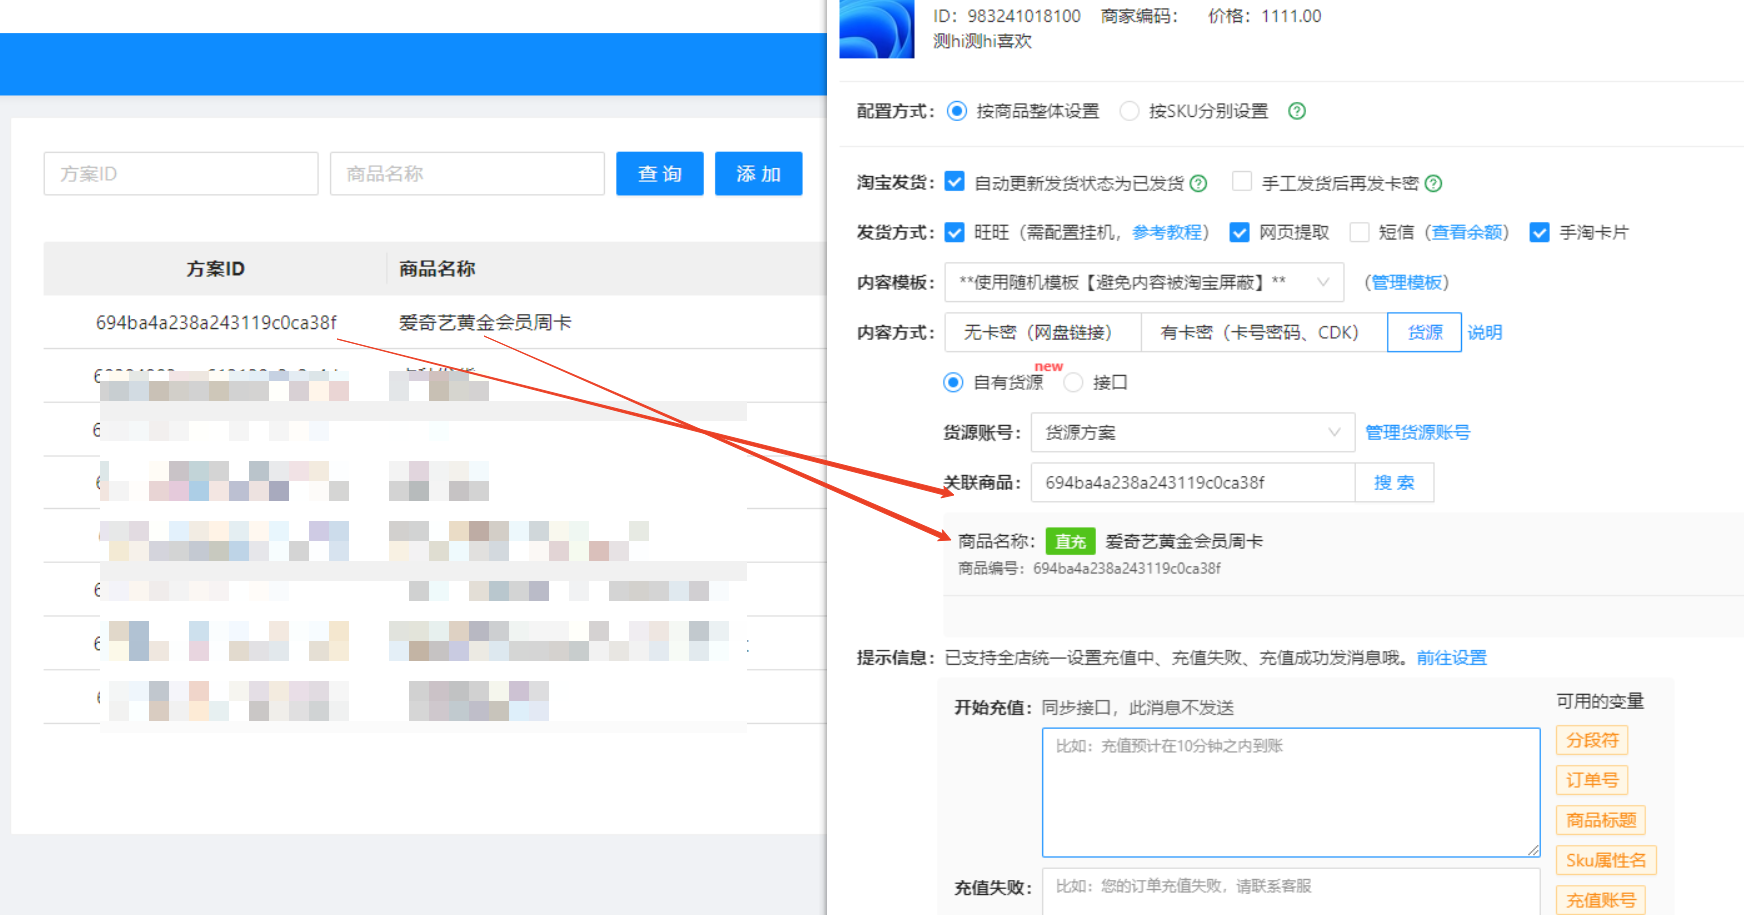Click the 查询 button

660,174
